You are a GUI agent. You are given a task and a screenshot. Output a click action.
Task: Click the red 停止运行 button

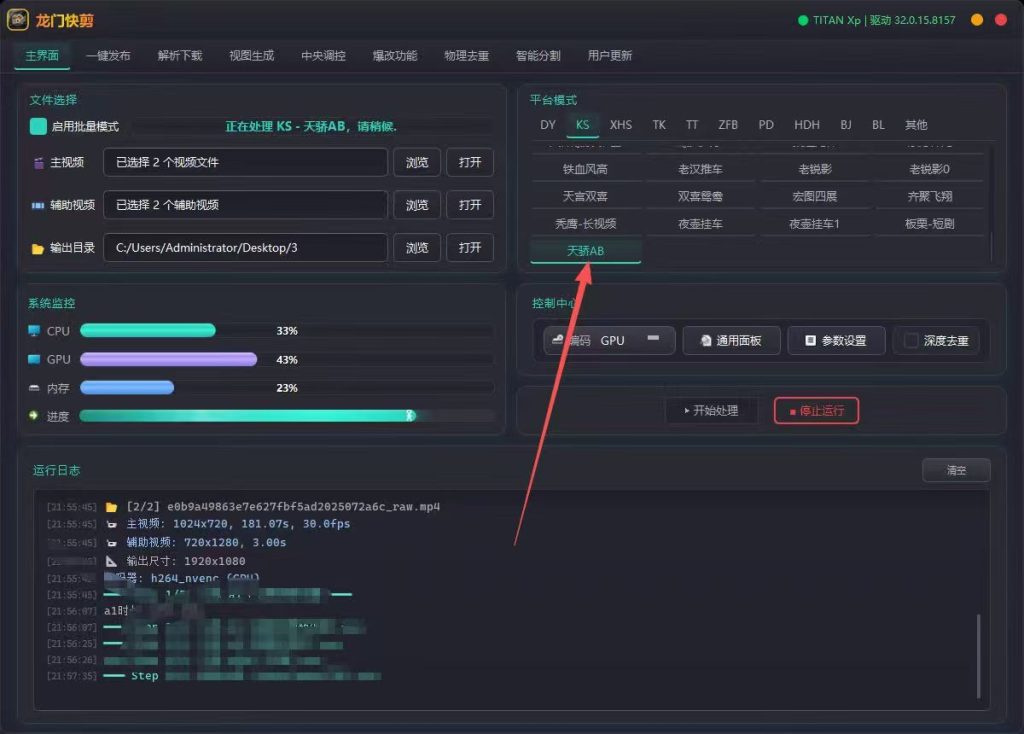click(816, 411)
